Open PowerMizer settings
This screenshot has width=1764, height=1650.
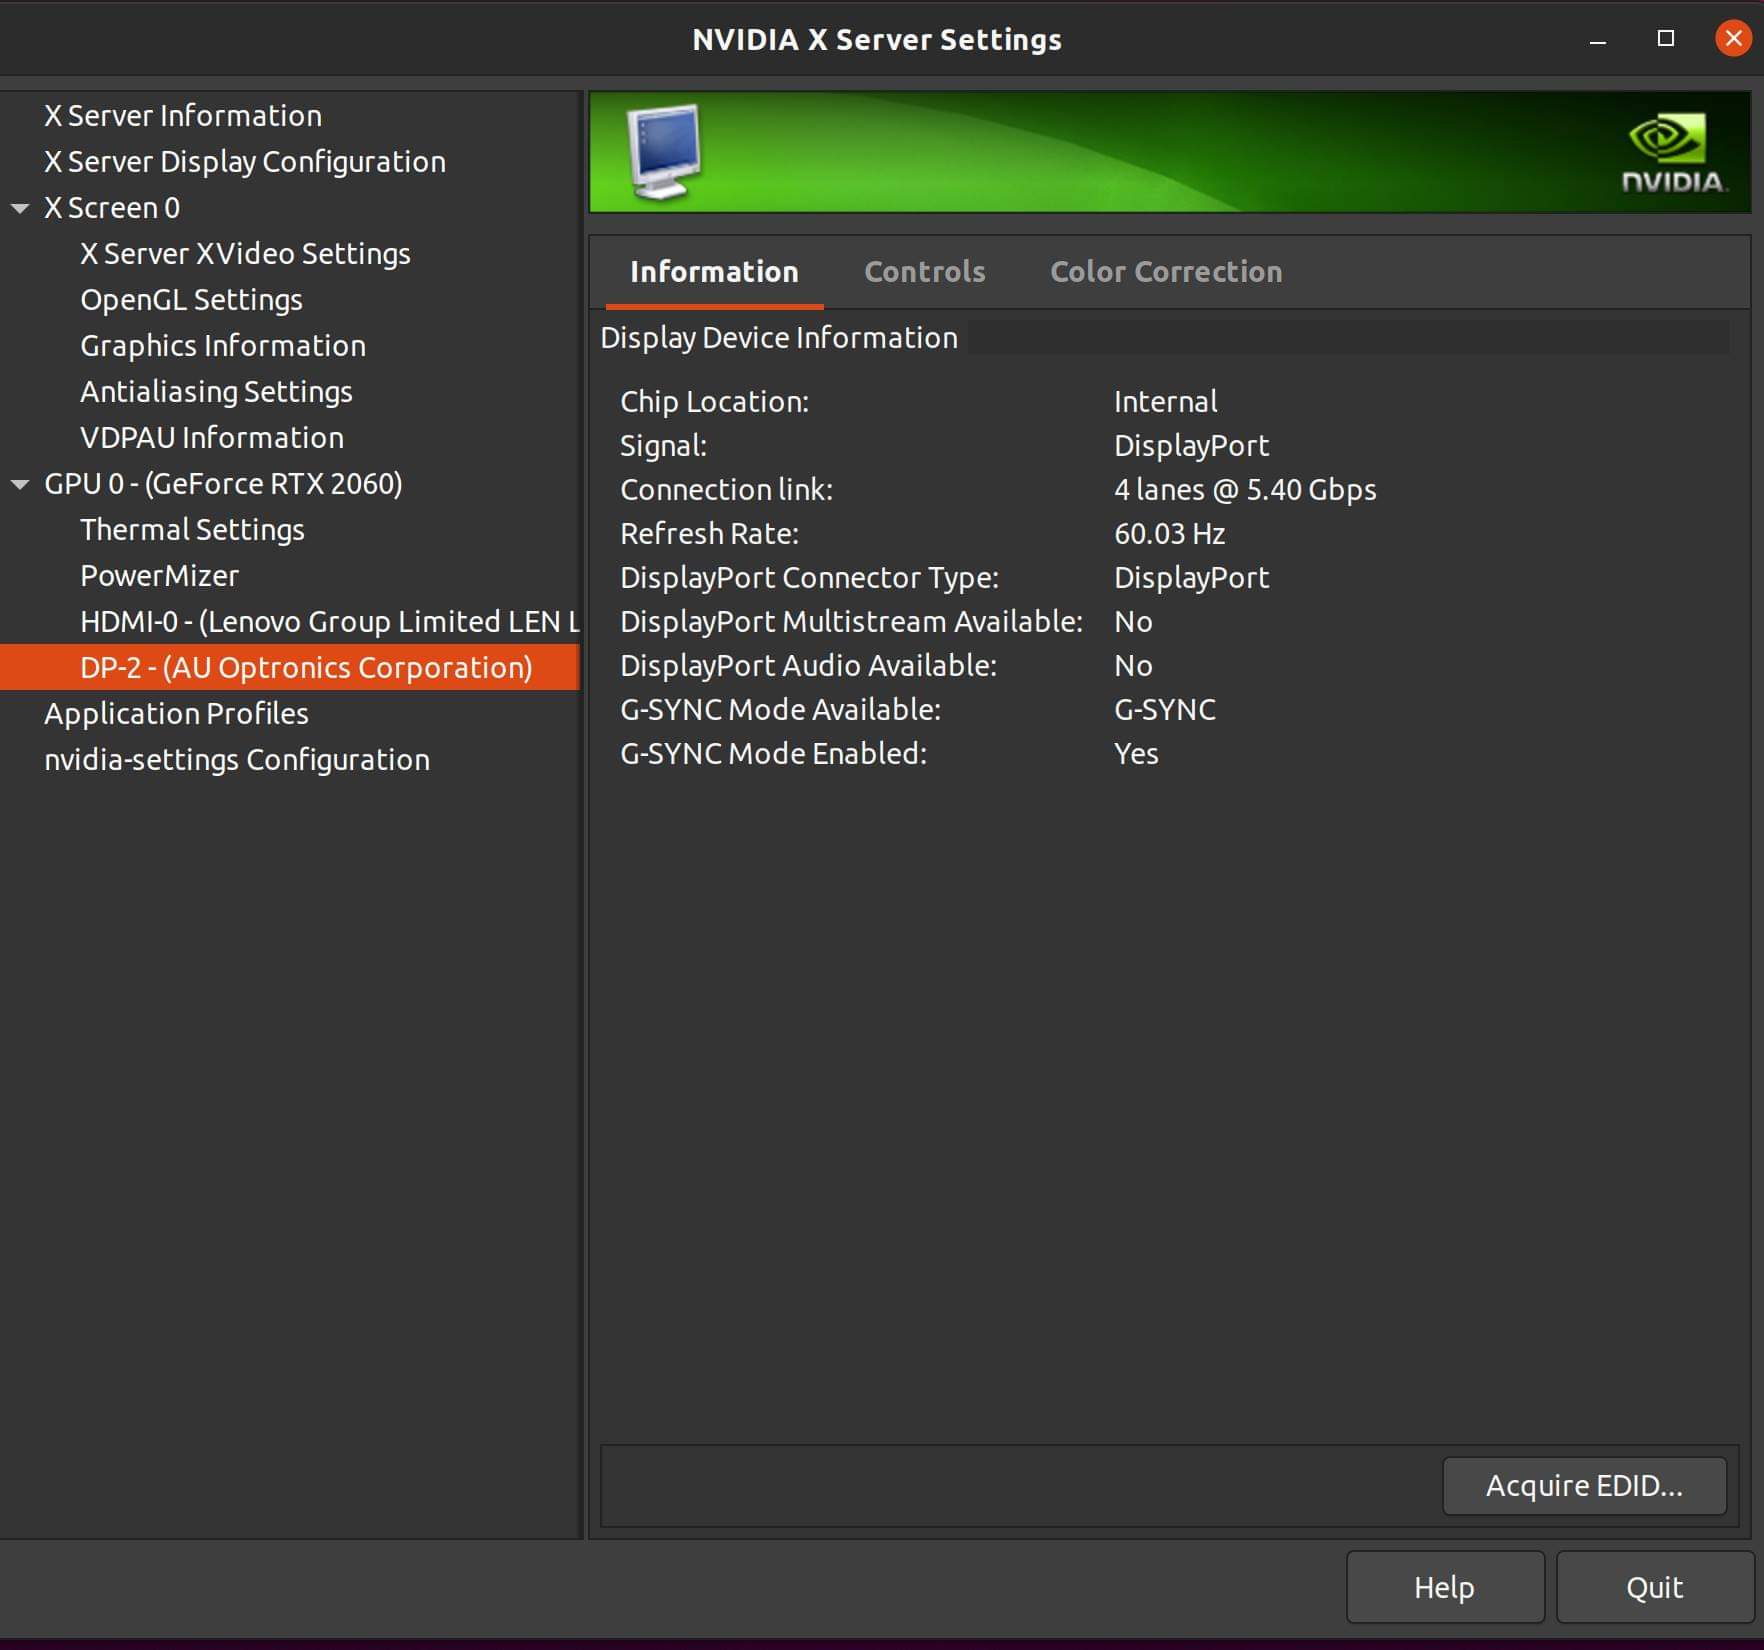tap(159, 576)
